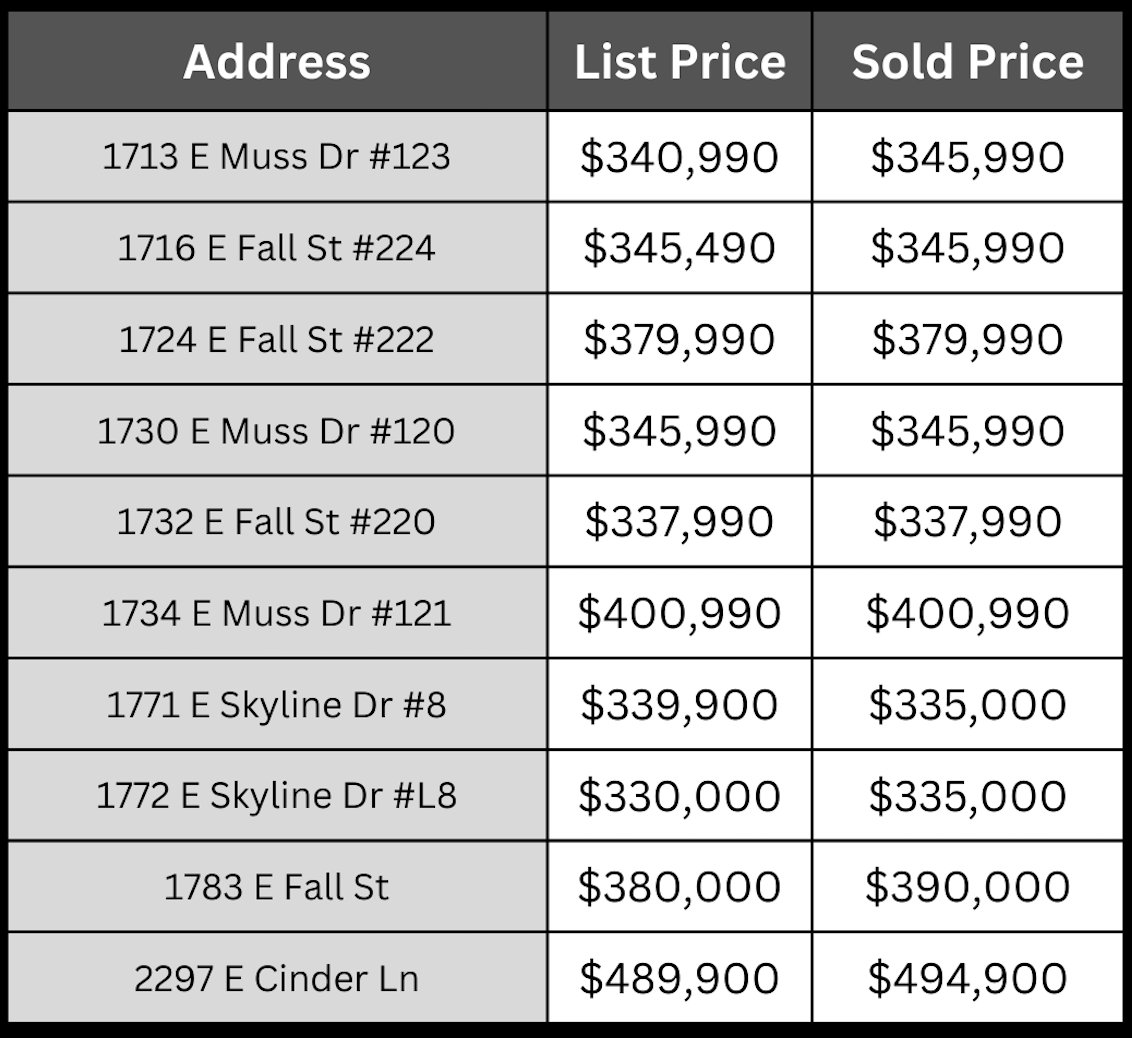Click the $339,900 list price cell
This screenshot has height=1038, width=1132.
680,705
